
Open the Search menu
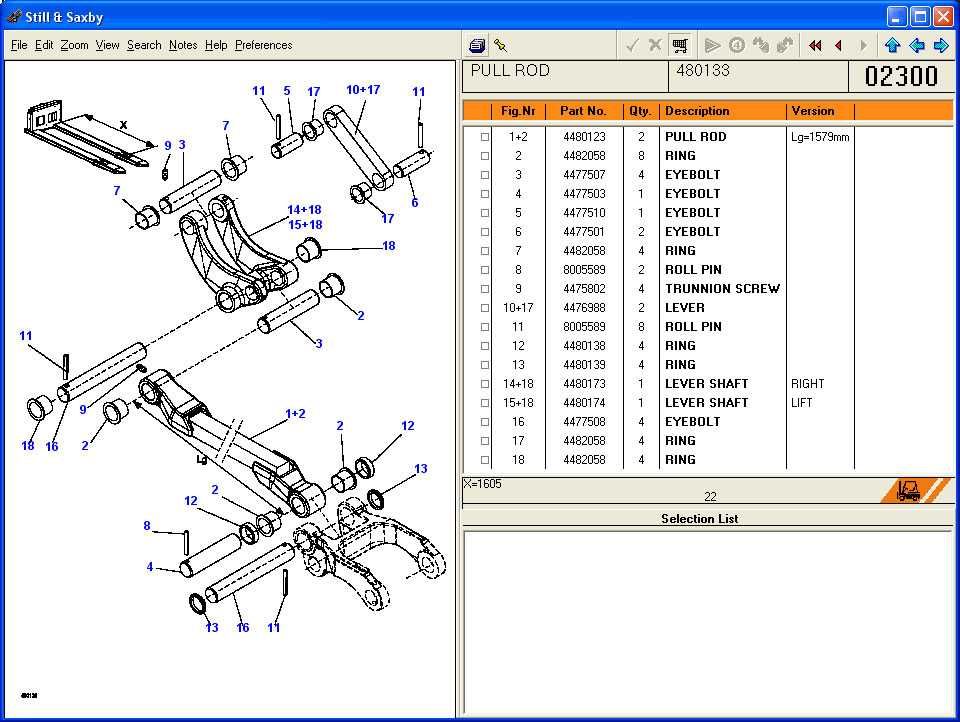[144, 45]
